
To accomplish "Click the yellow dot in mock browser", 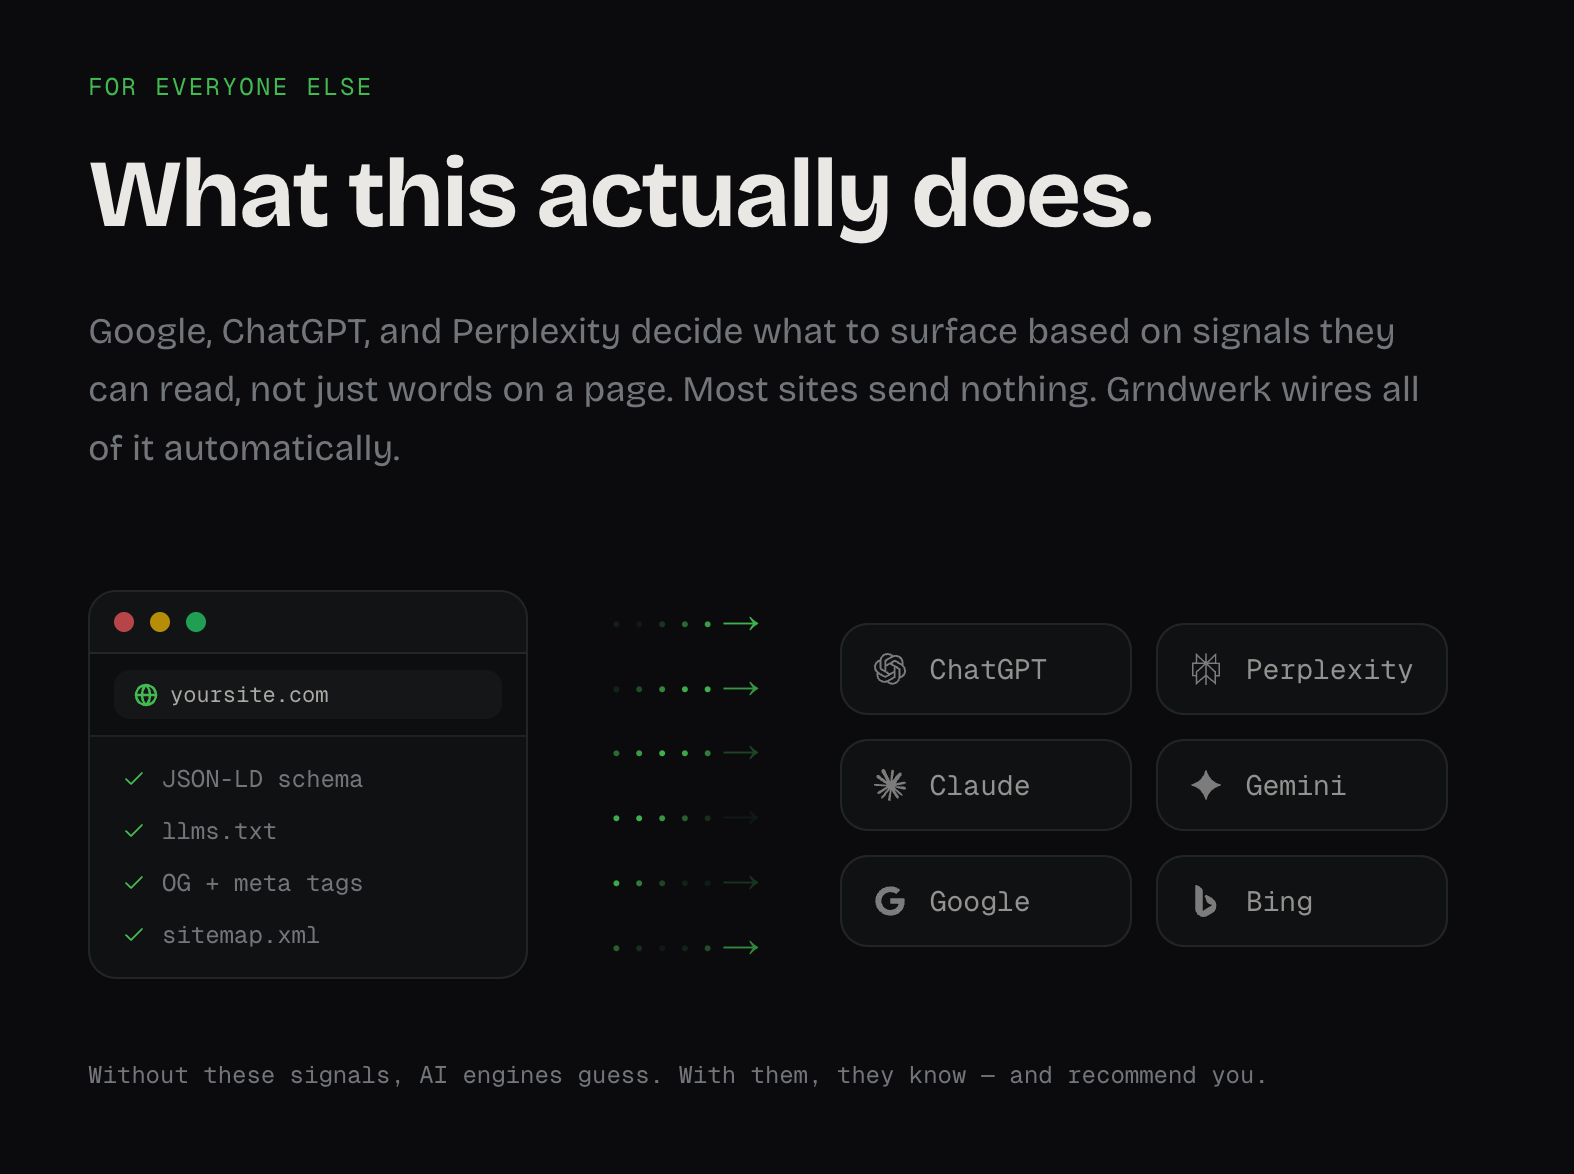I will click(160, 622).
